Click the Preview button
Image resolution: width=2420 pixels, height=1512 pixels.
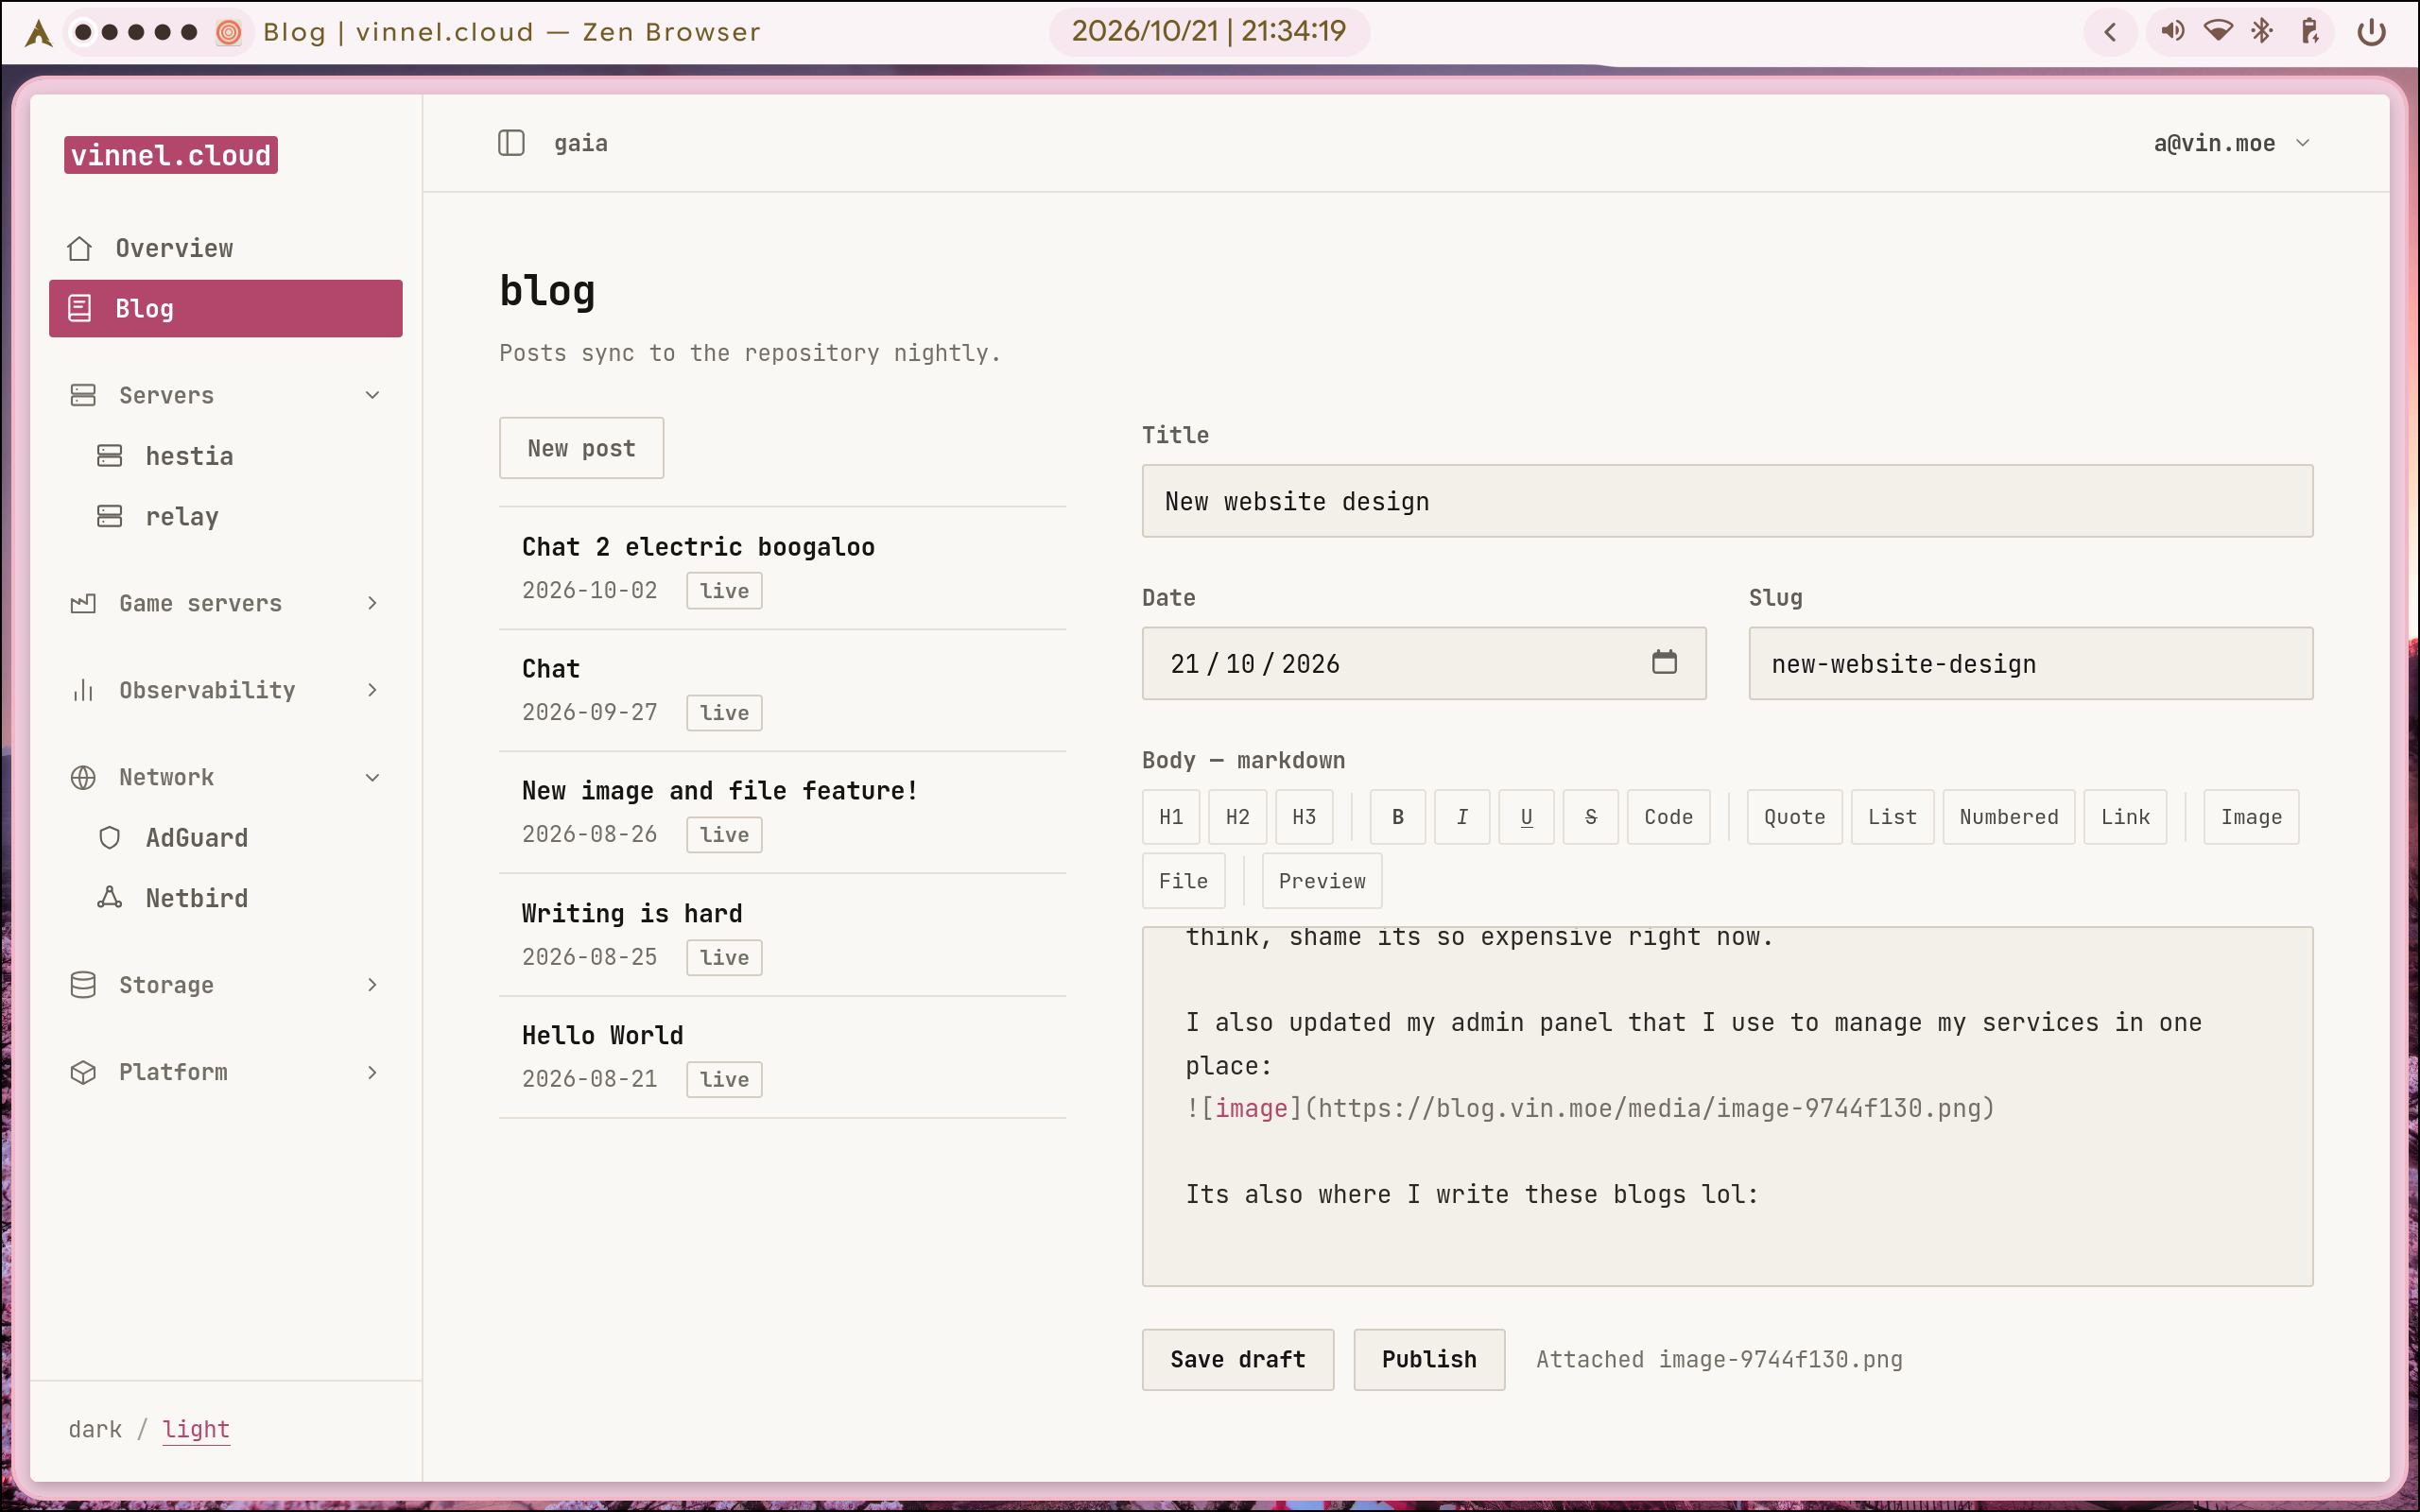1321,881
